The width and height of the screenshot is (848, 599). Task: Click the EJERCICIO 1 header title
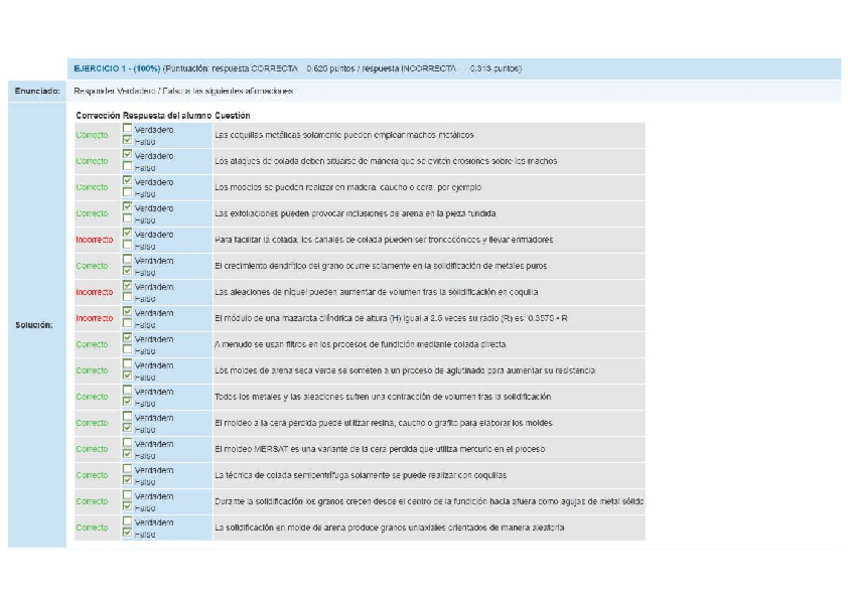(x=116, y=69)
